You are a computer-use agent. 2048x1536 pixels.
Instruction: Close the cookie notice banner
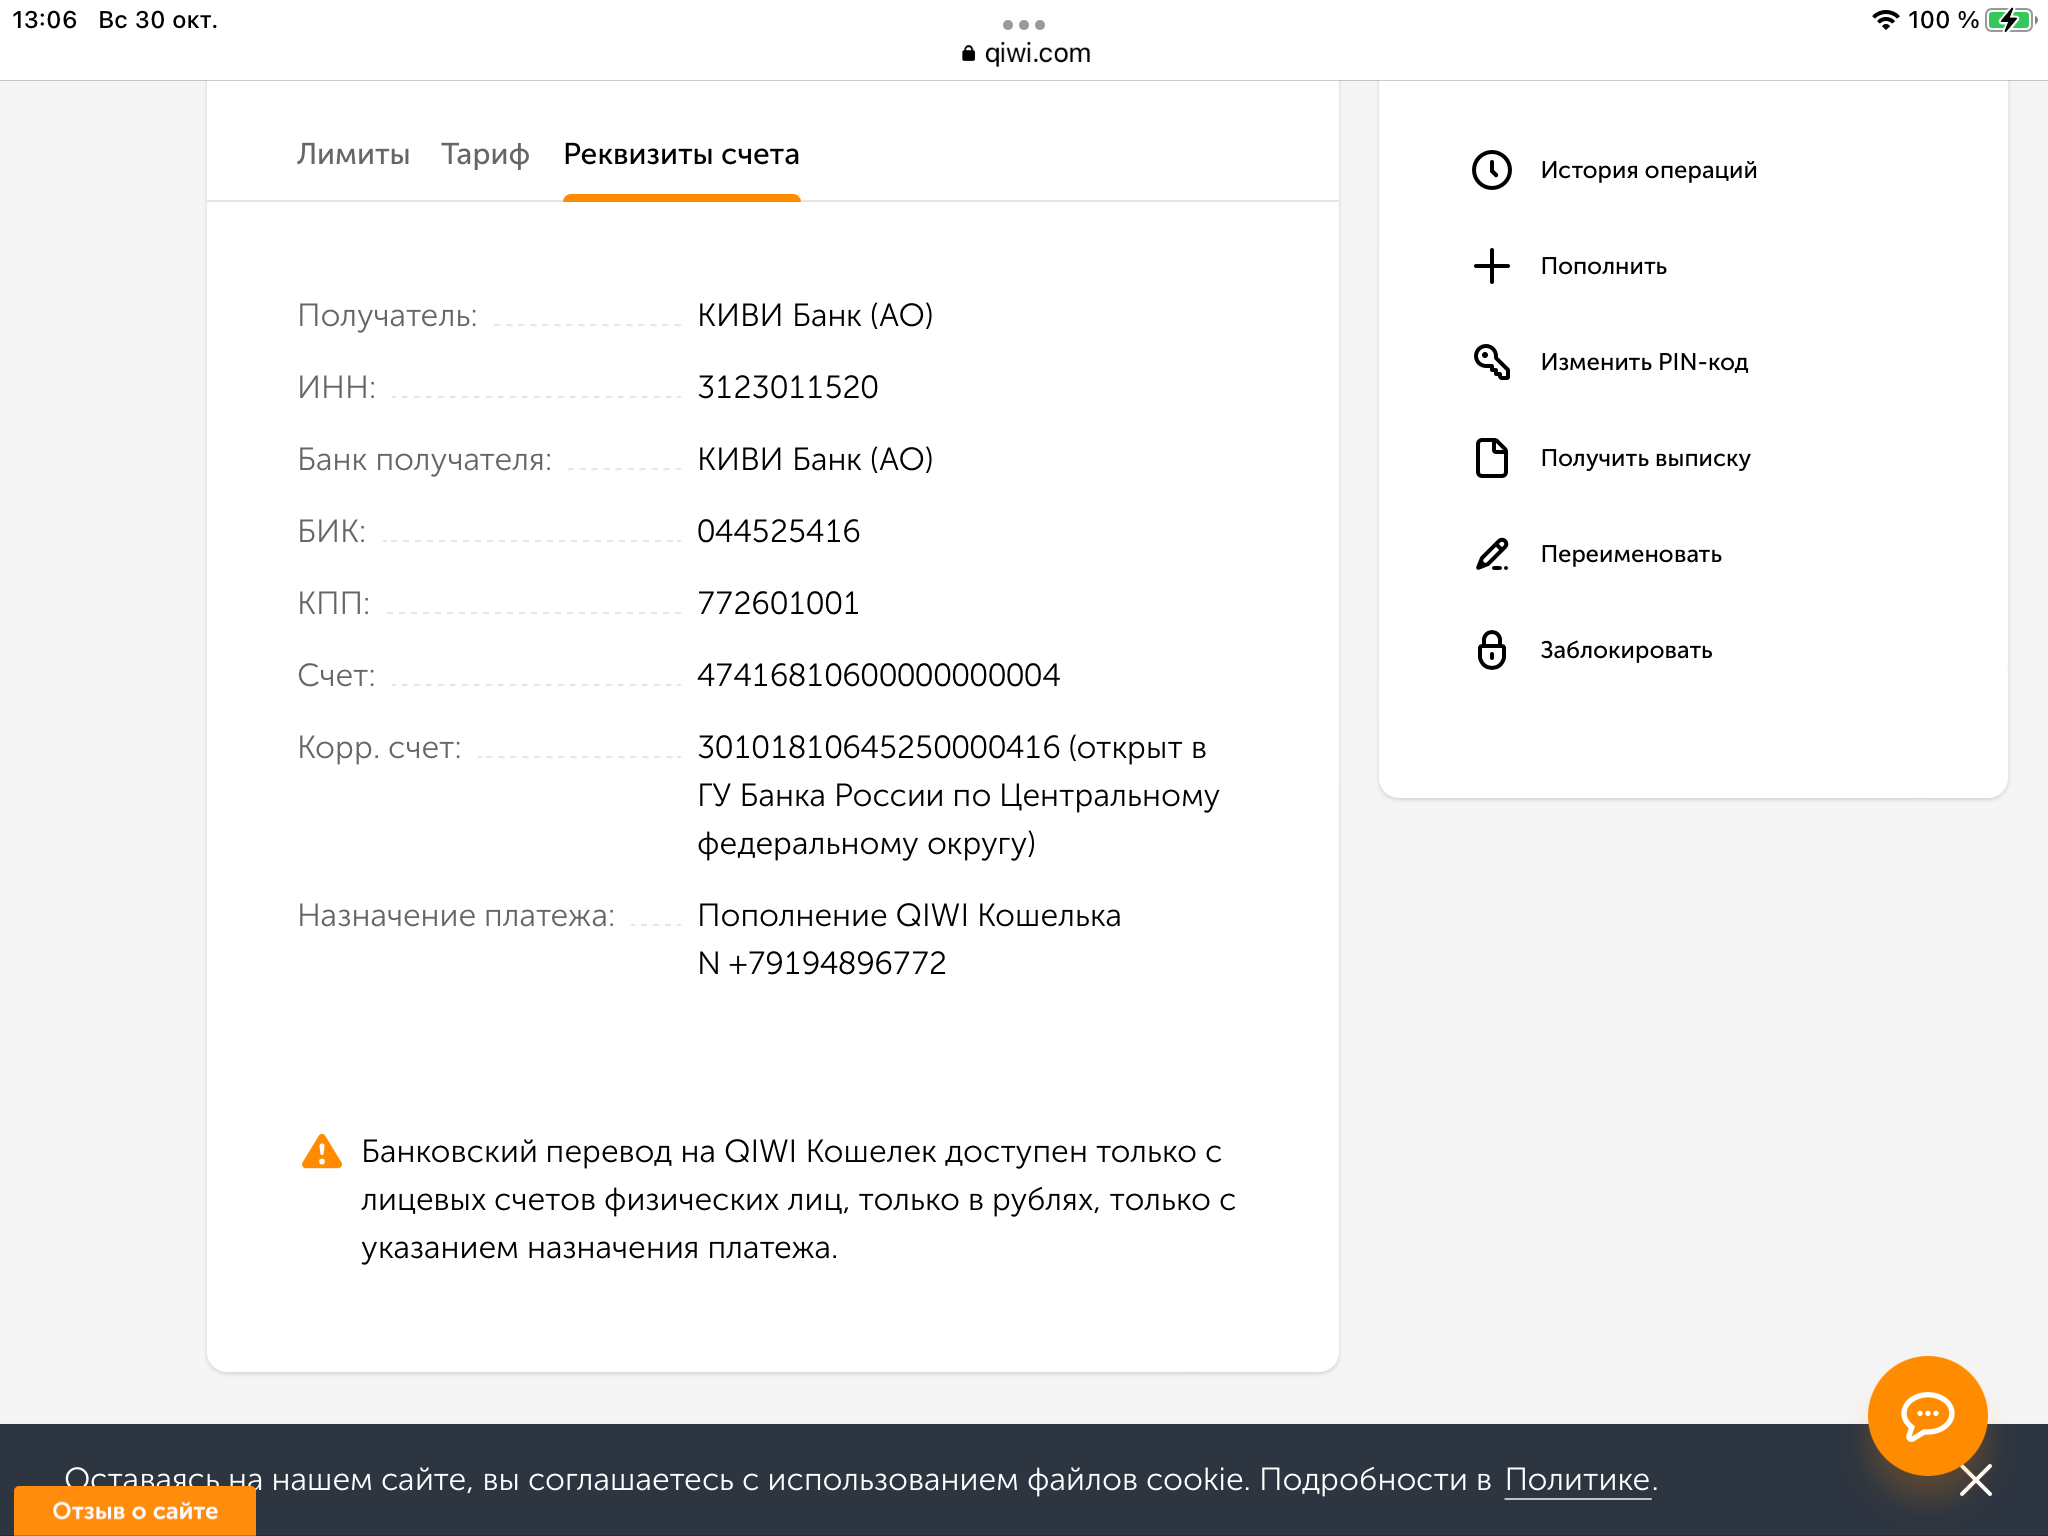[1976, 1480]
